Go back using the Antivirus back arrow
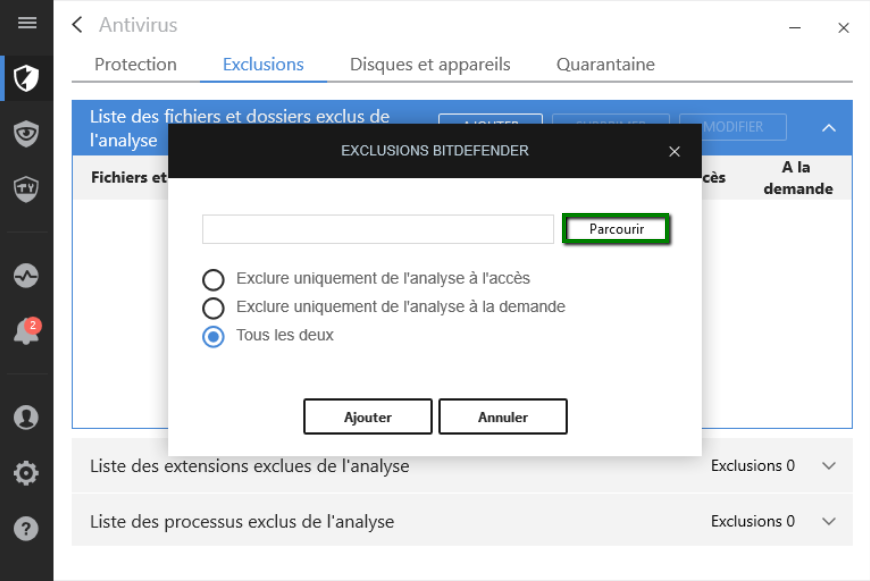 78,25
